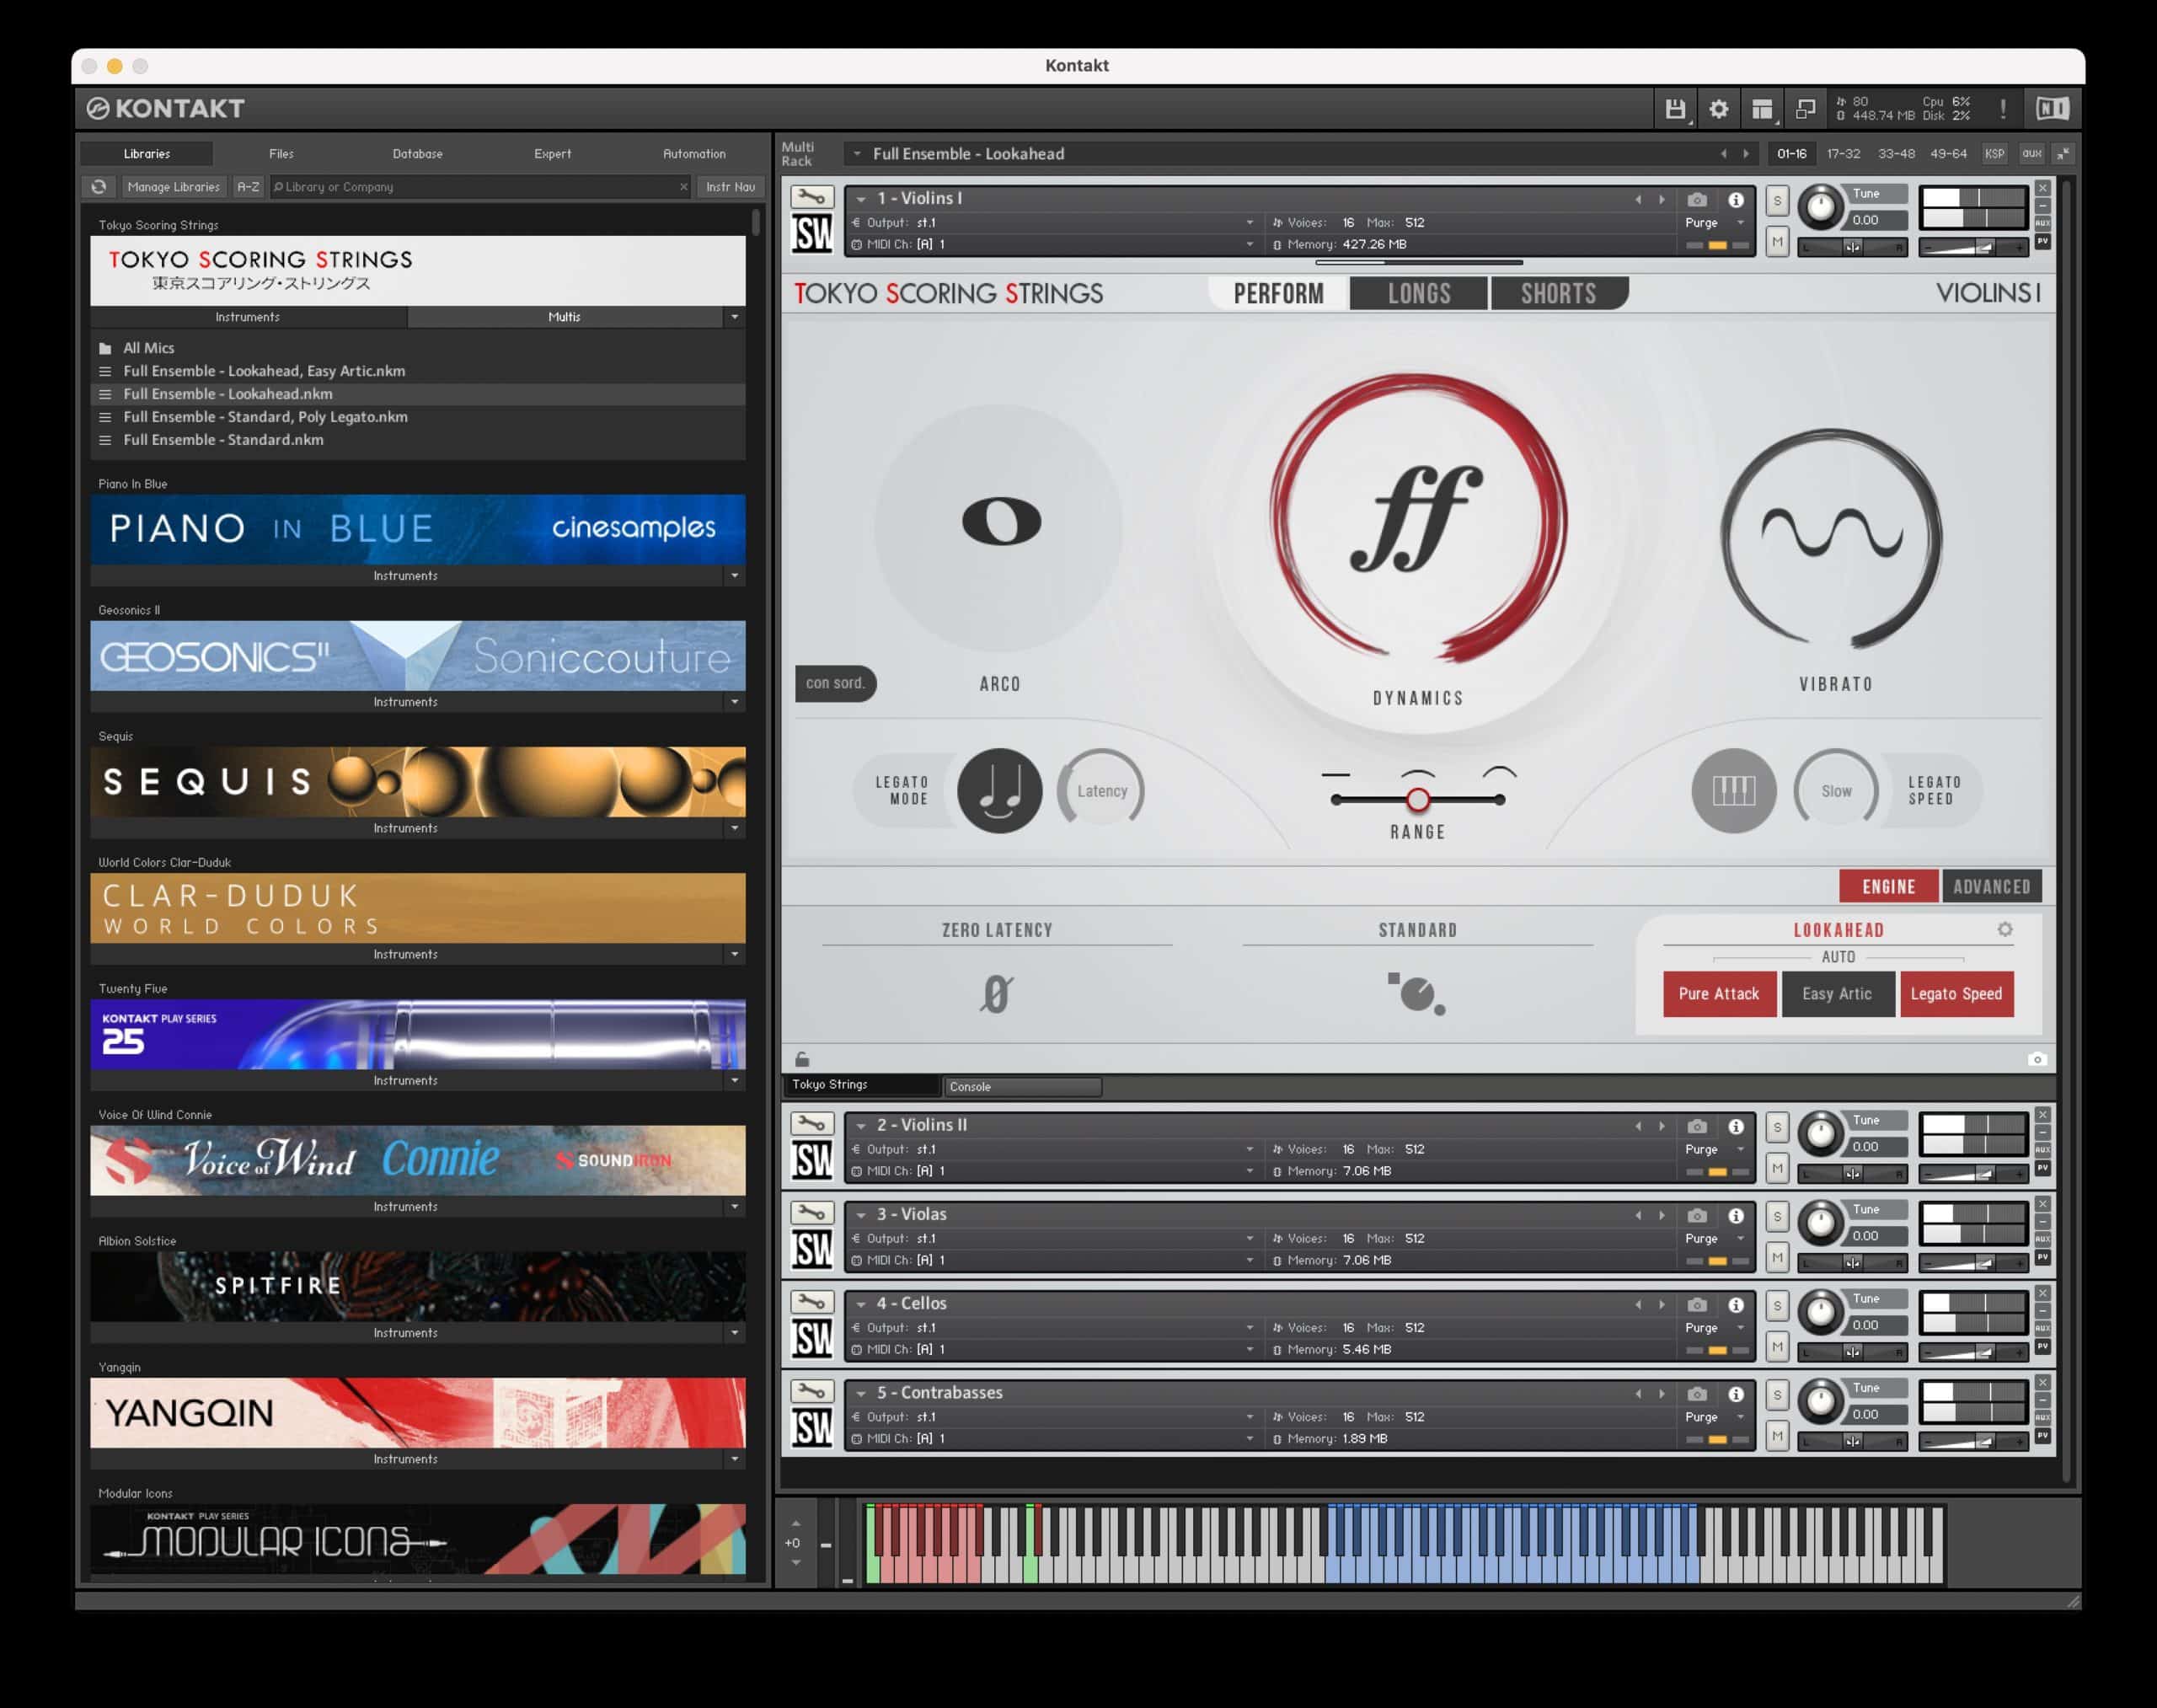2157x1708 pixels.
Task: Open Lookahead settings gear icon
Action: coord(2005,930)
